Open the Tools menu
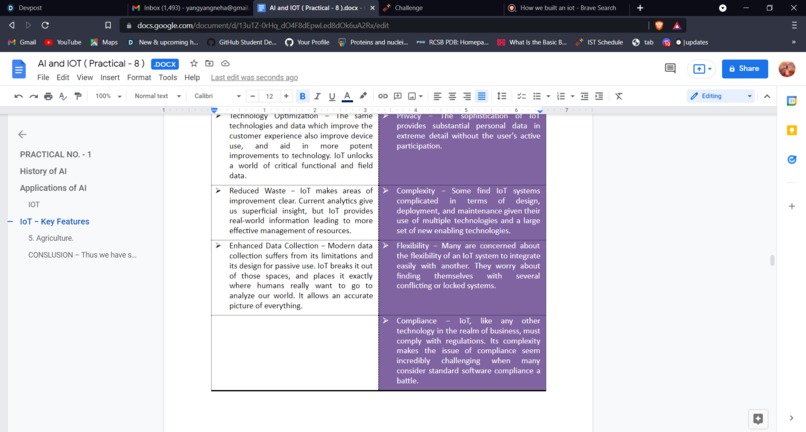The image size is (806, 432). tap(168, 78)
